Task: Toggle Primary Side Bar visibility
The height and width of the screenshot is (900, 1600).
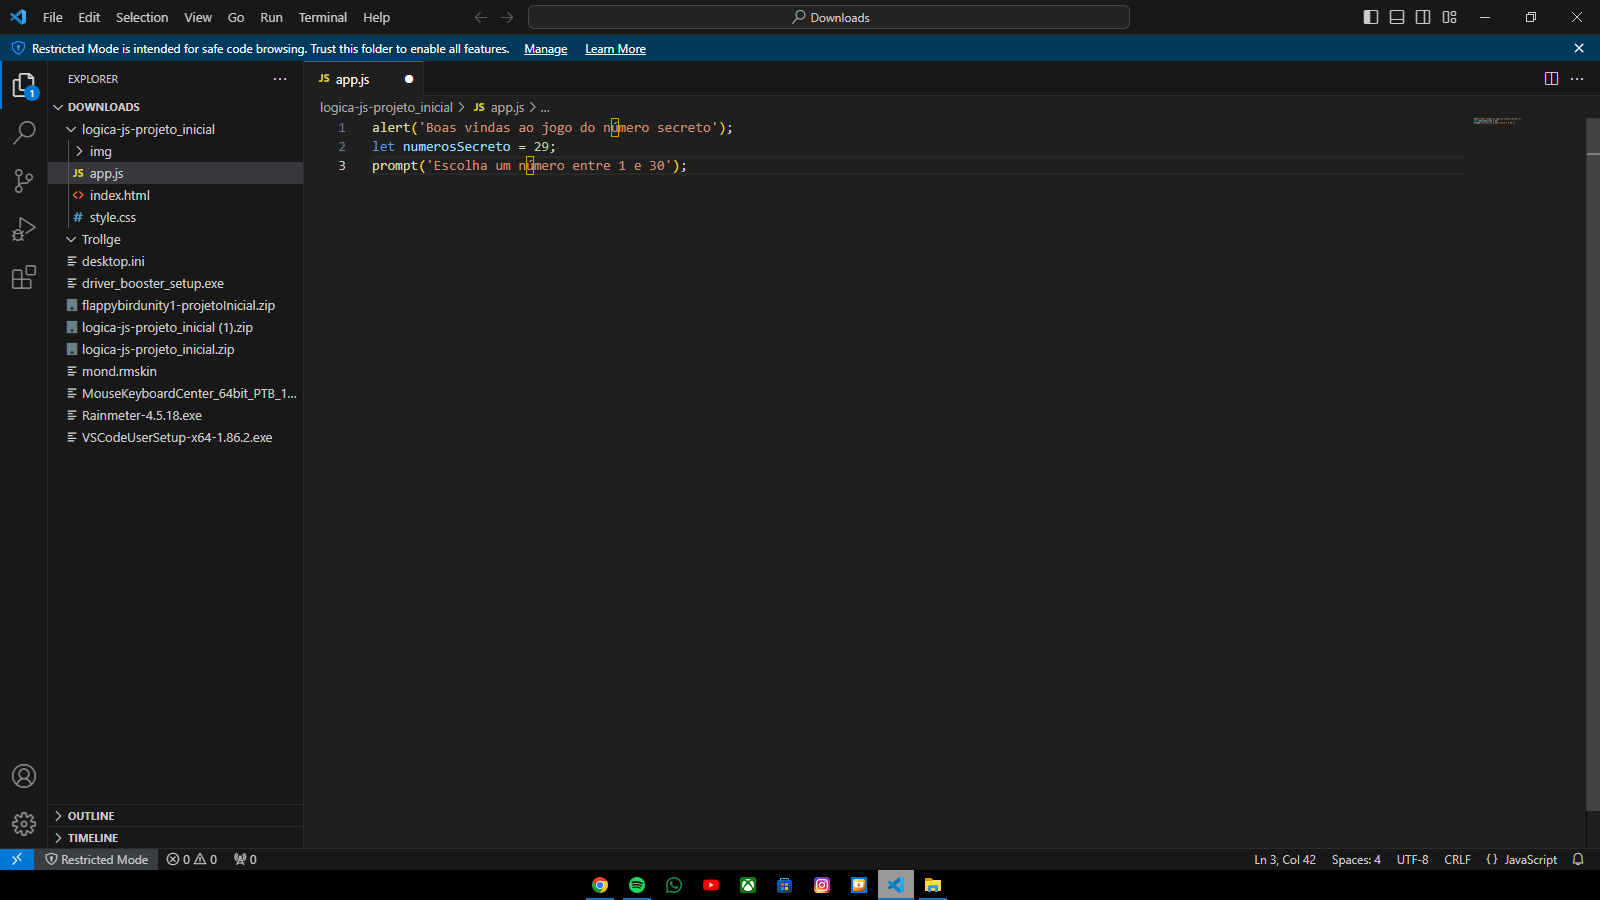Action: (x=1371, y=17)
